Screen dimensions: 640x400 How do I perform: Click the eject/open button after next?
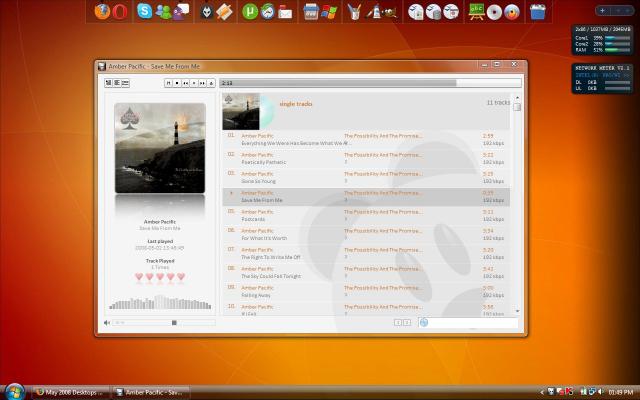pos(211,83)
